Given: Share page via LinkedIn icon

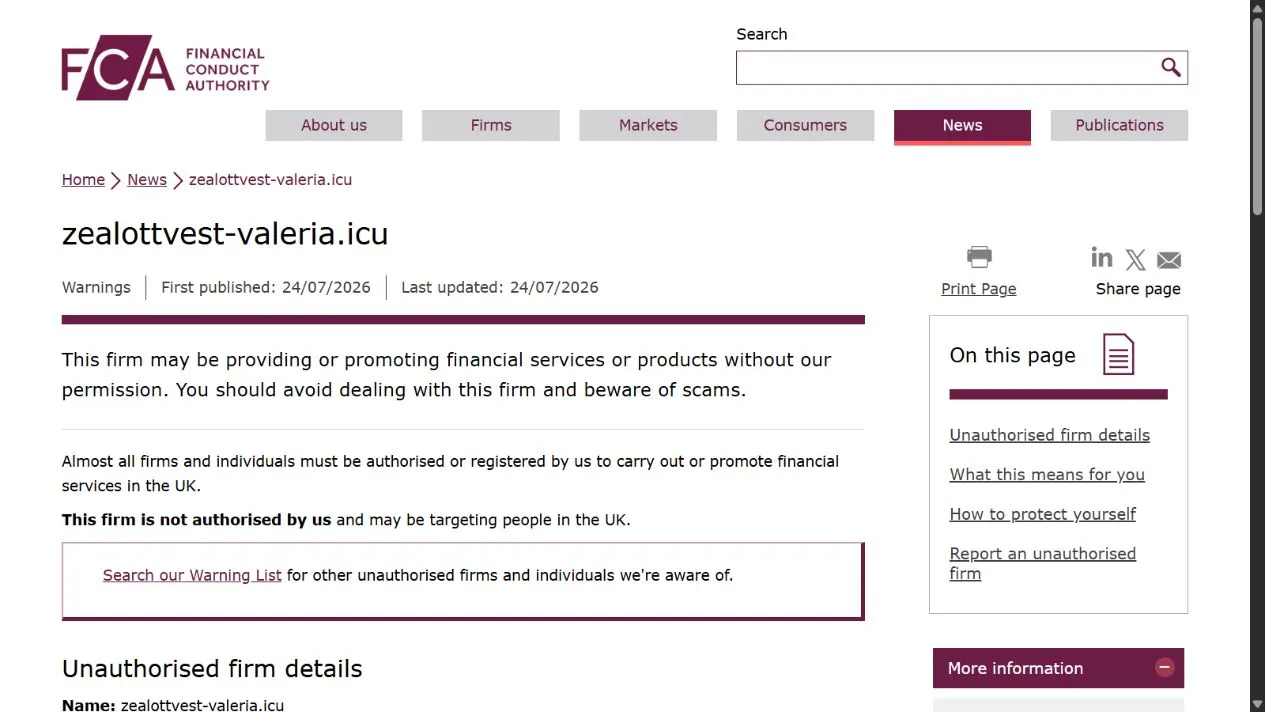Looking at the screenshot, I should pyautogui.click(x=1101, y=258).
